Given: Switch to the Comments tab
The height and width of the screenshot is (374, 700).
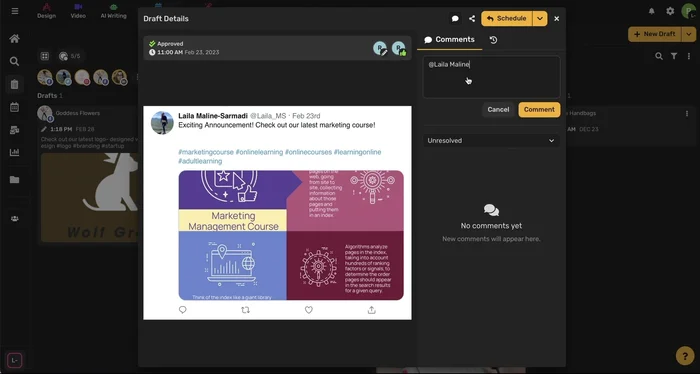Looking at the screenshot, I should point(449,40).
